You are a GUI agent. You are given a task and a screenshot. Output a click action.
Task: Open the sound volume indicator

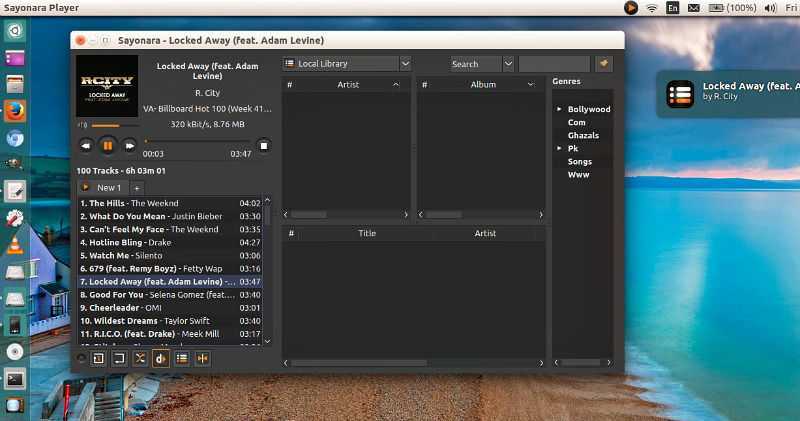[x=770, y=8]
